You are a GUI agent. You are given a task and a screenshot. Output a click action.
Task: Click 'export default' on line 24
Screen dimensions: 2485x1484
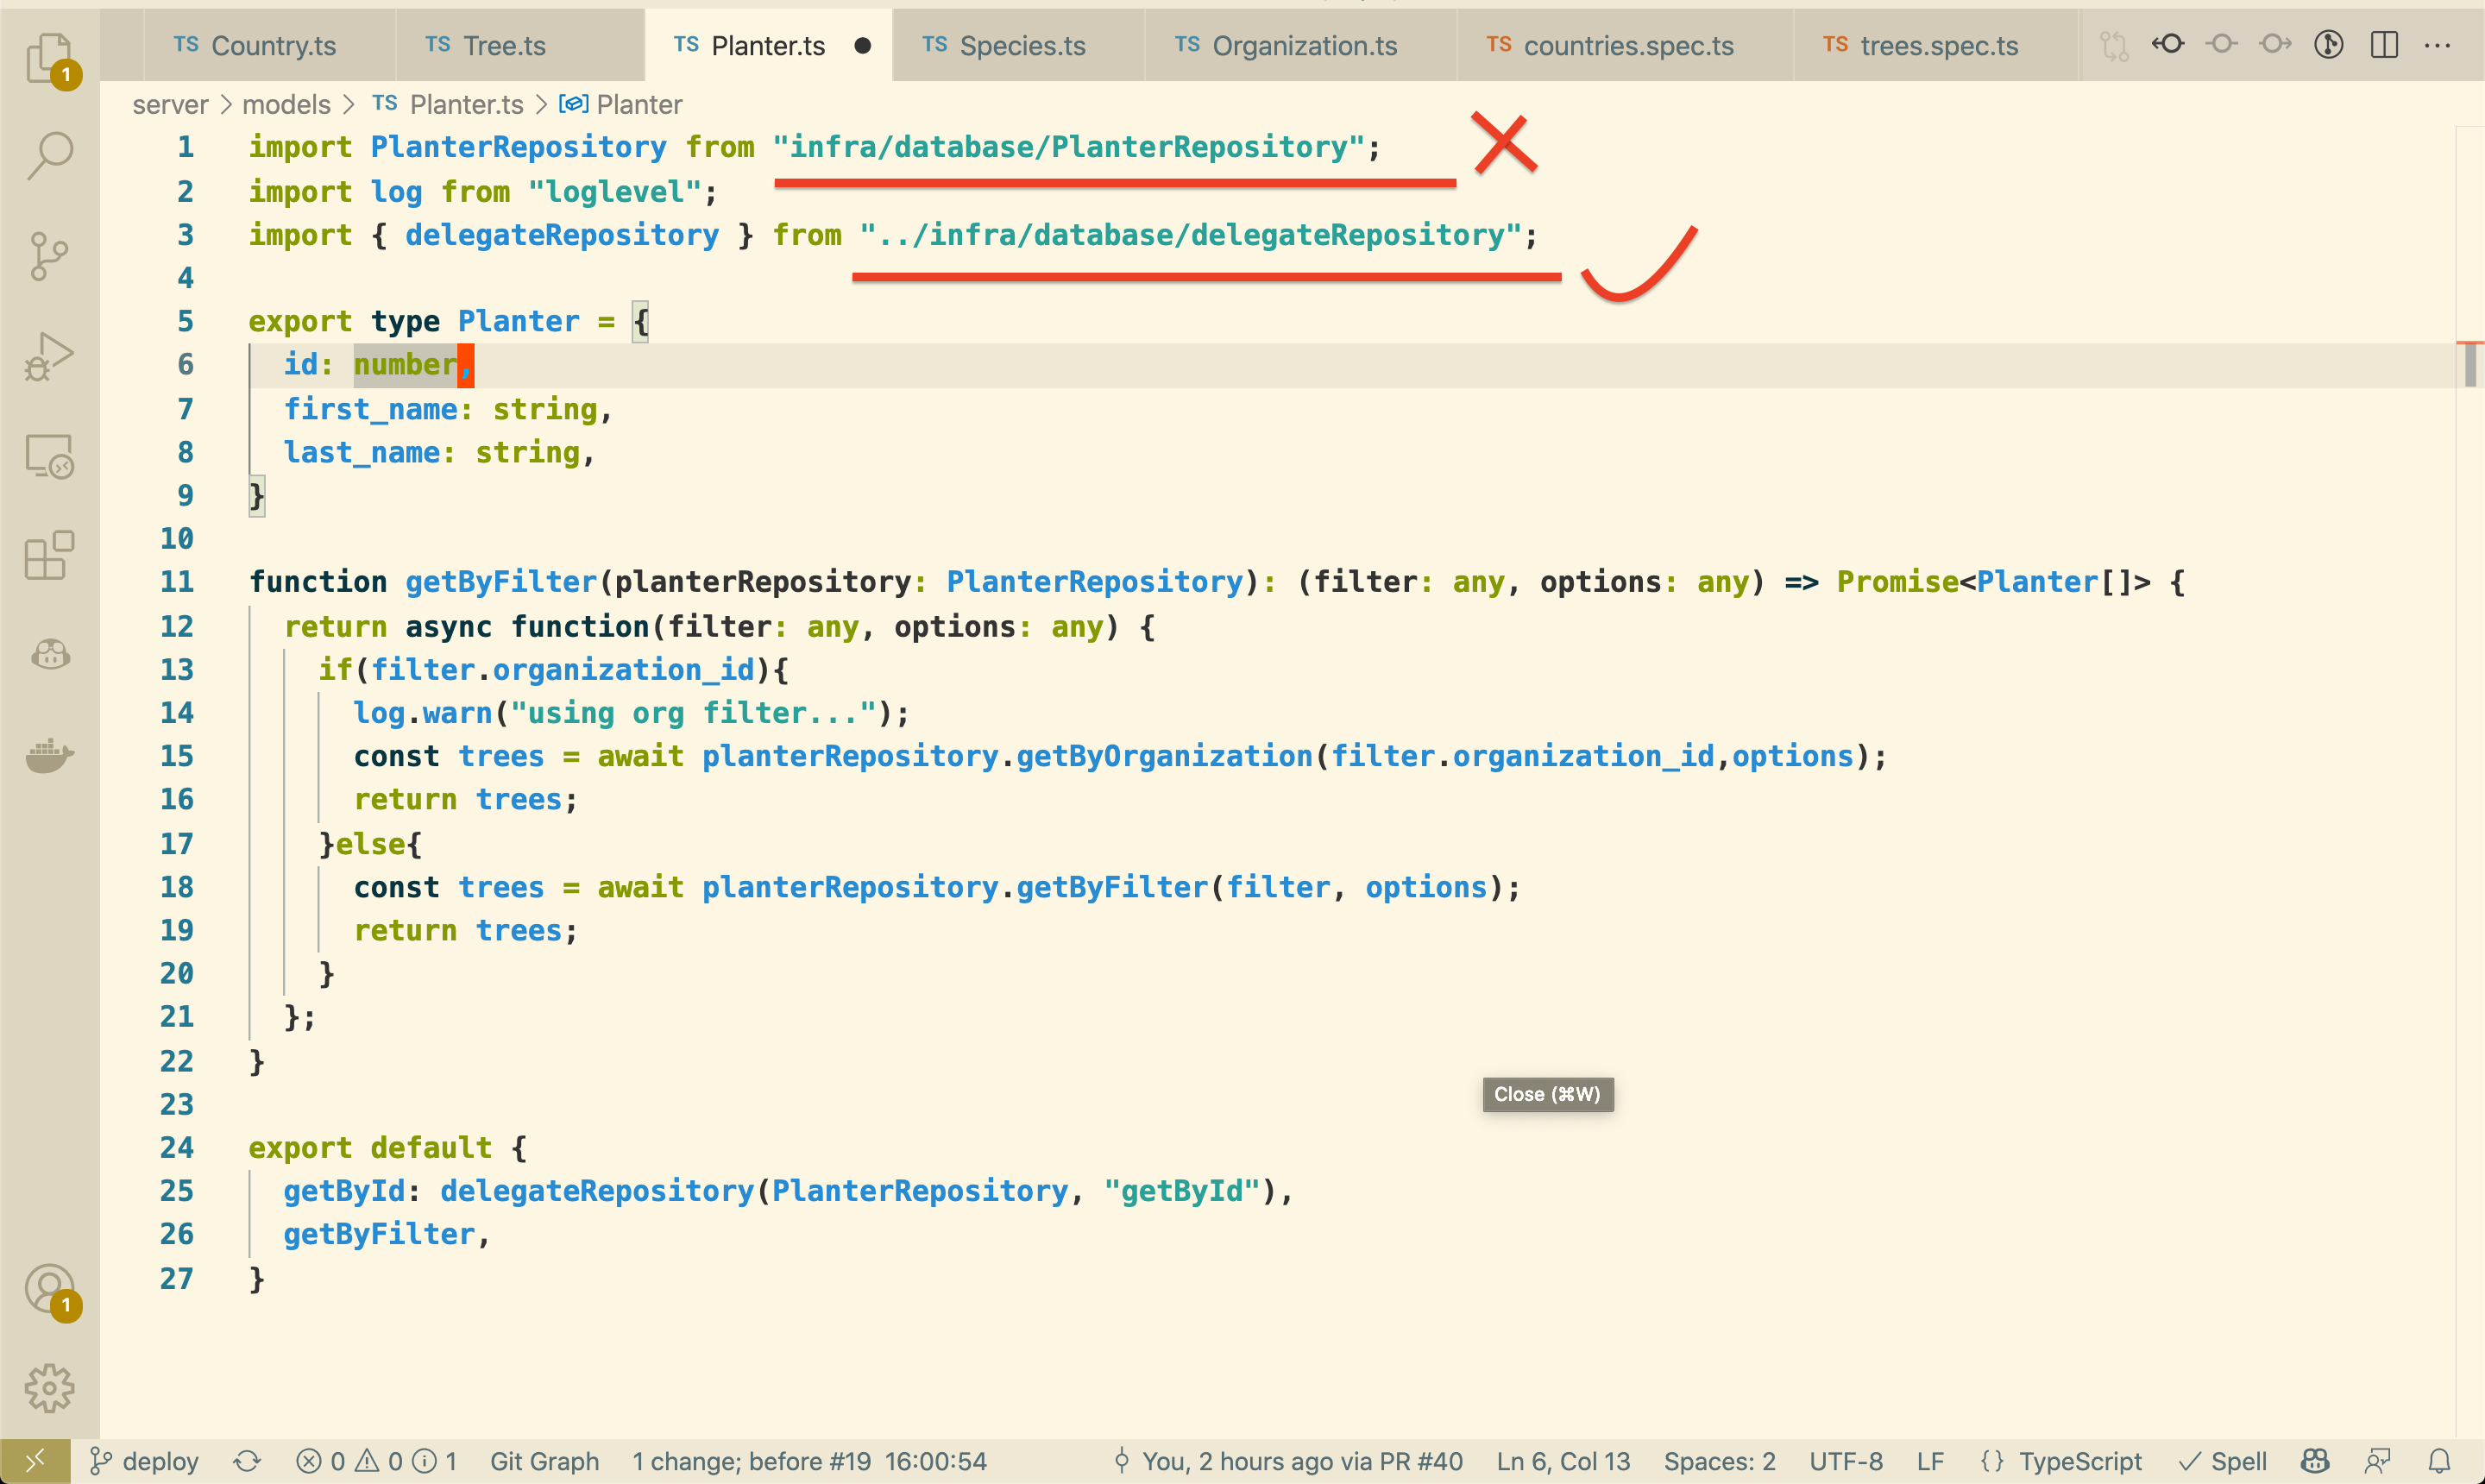point(370,1148)
